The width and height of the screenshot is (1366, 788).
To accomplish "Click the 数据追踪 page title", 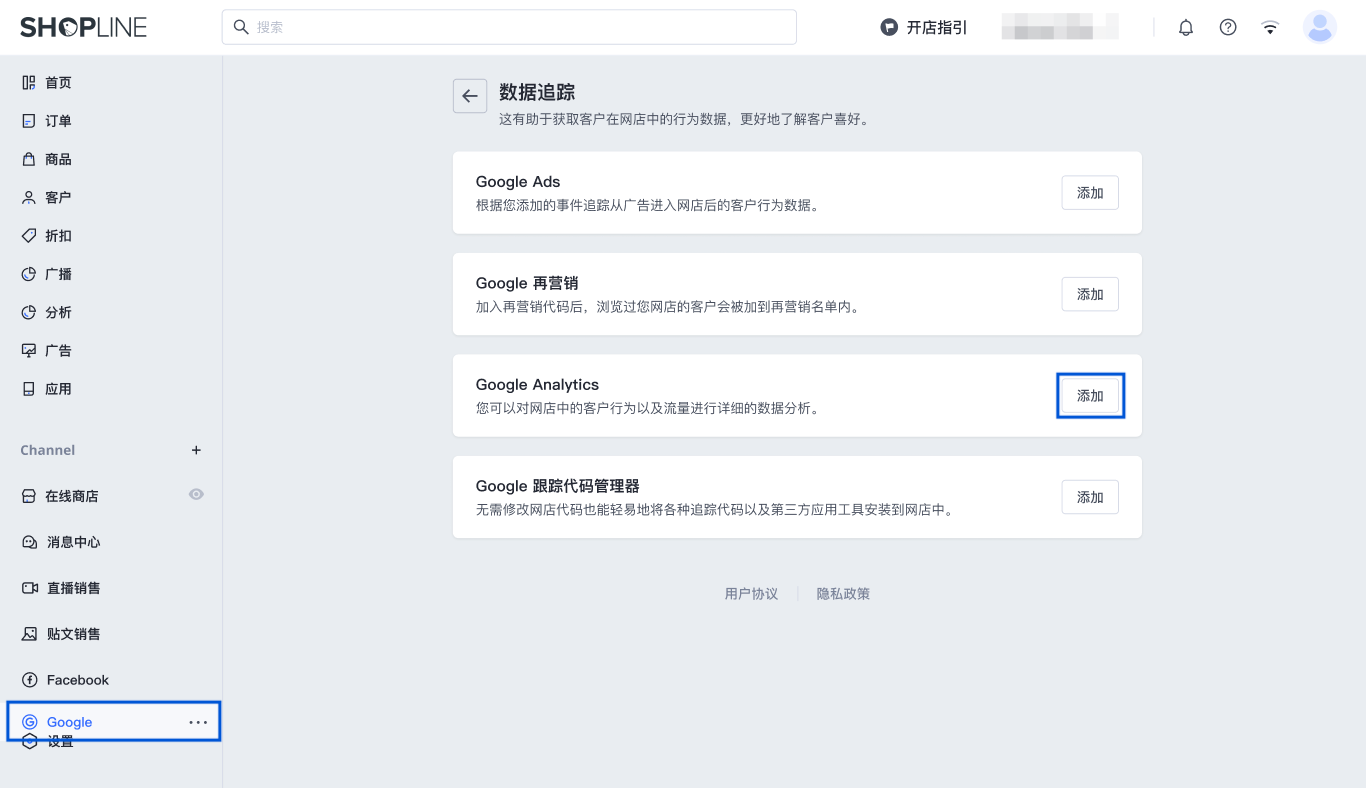I will coord(537,93).
